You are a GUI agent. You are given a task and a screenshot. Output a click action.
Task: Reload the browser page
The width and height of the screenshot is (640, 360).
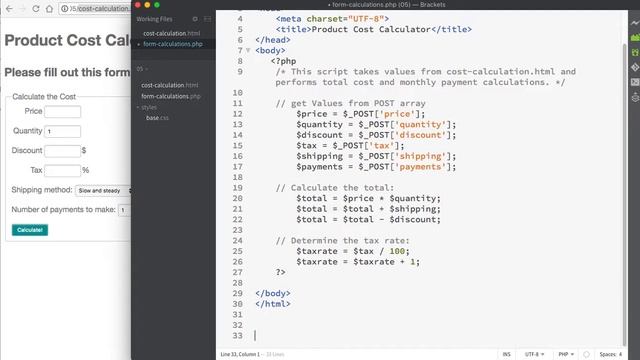[x=36, y=9]
